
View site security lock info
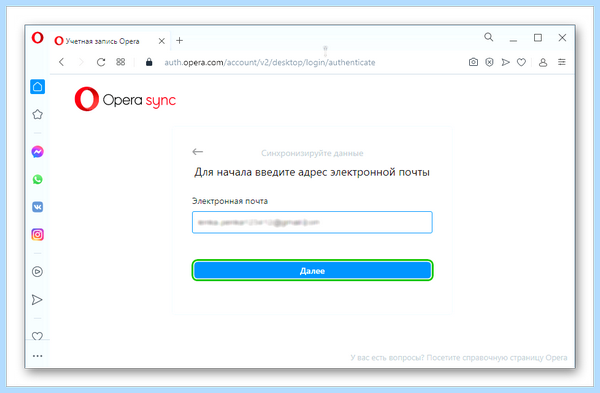click(x=149, y=62)
